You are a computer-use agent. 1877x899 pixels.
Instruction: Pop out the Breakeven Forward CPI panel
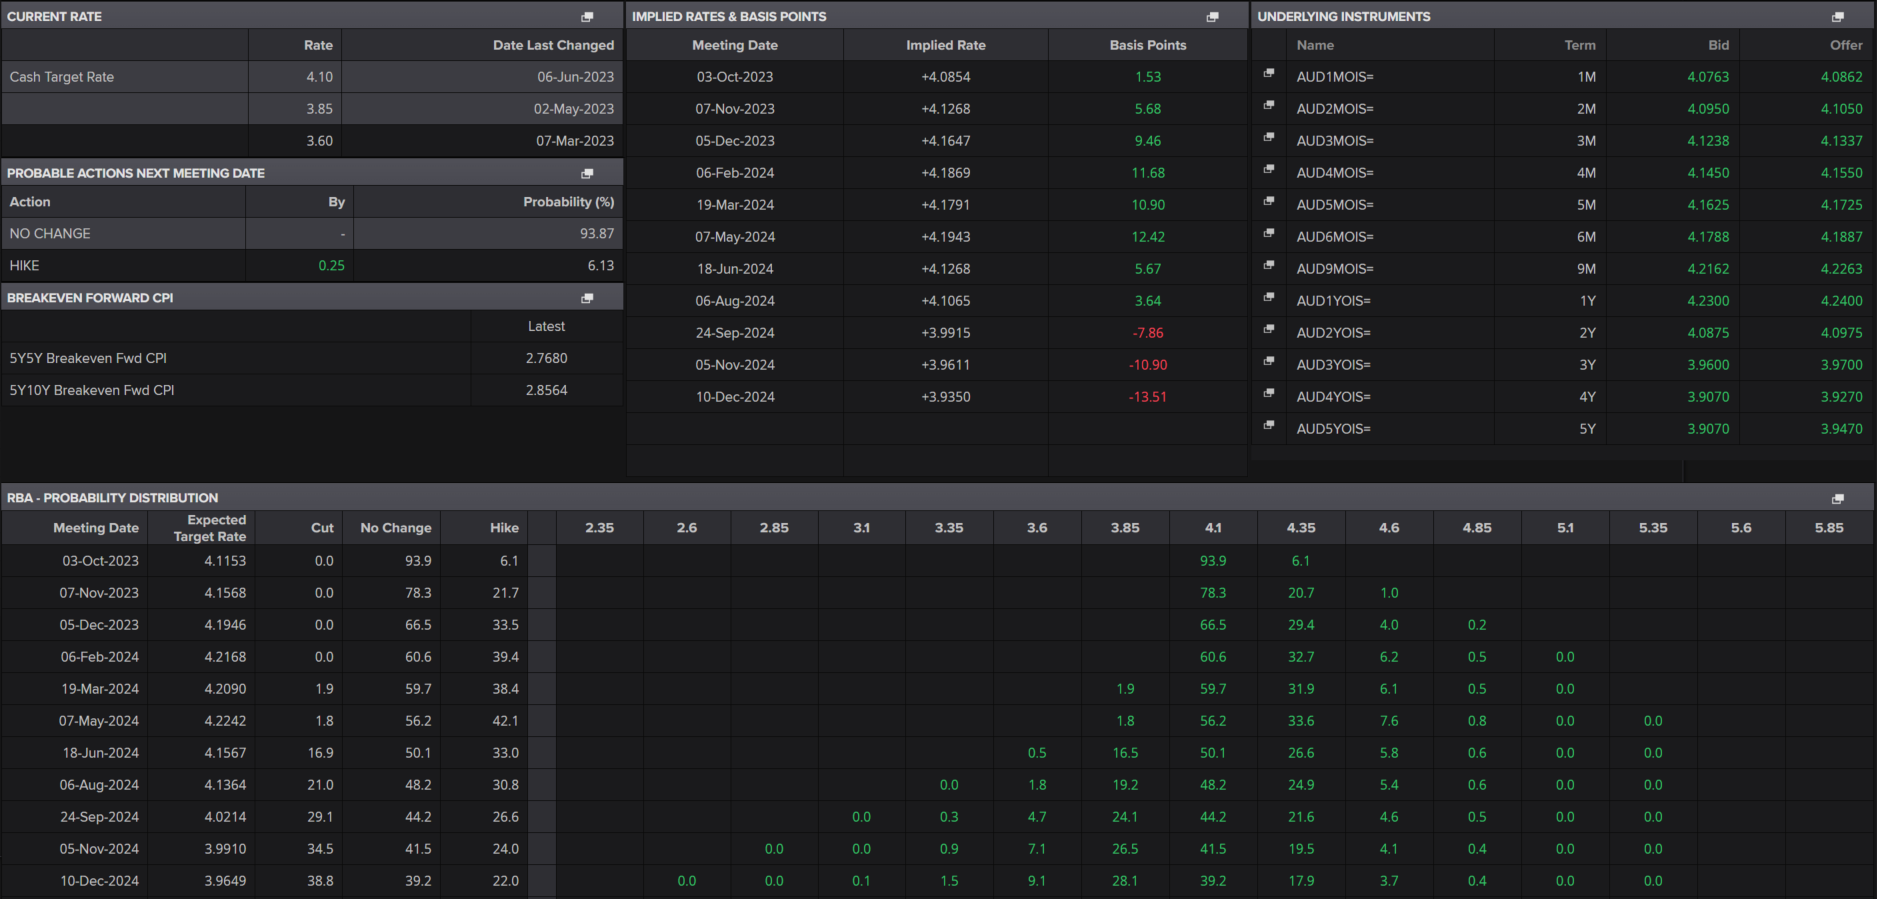point(587,298)
